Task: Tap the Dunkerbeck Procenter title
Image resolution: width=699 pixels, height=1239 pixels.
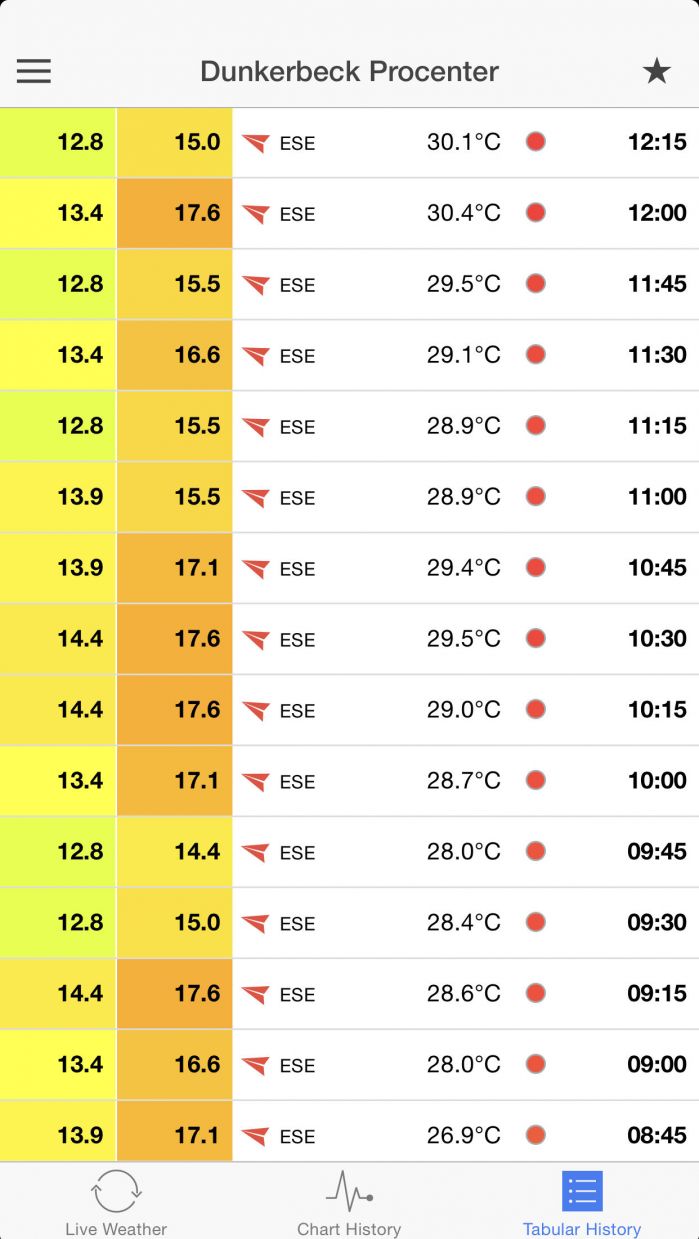Action: click(x=349, y=72)
